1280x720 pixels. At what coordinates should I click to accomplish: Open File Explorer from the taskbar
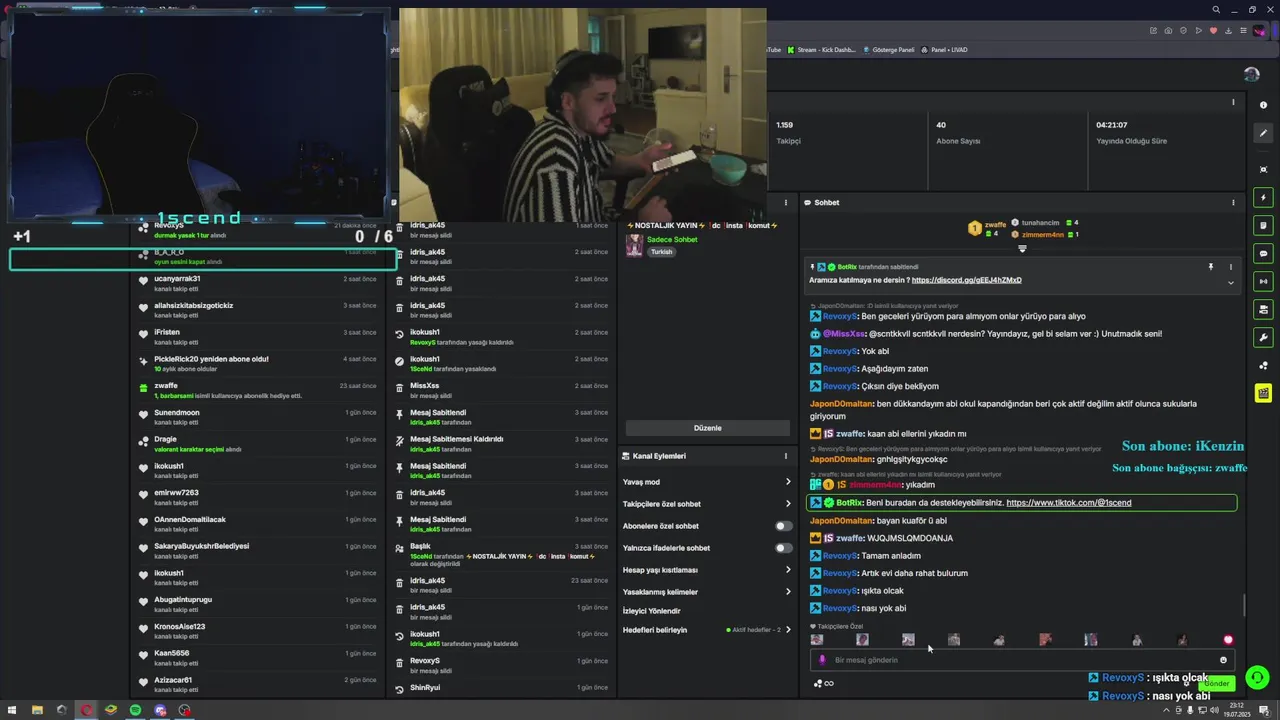[37, 710]
